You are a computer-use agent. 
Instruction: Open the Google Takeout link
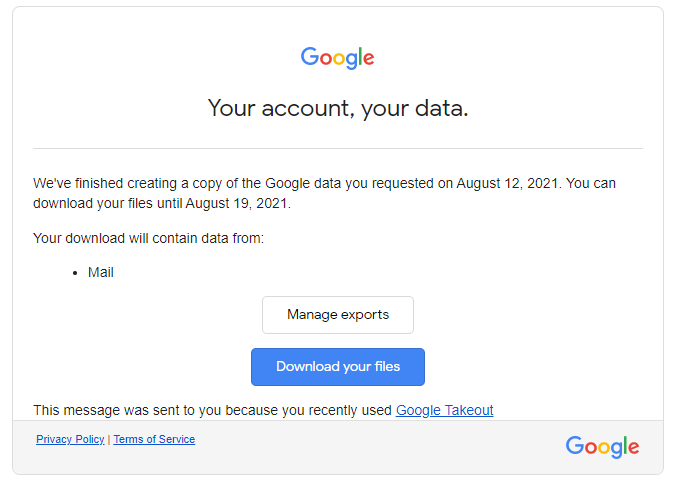(444, 410)
